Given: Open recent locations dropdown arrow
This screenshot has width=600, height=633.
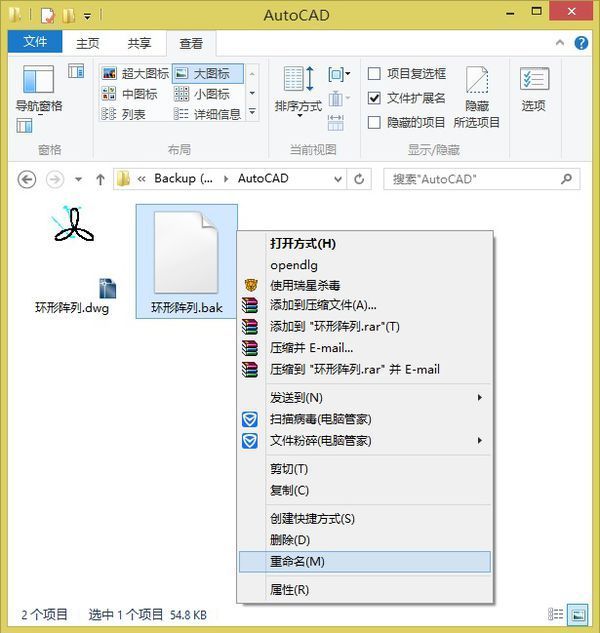Looking at the screenshot, I should pyautogui.click(x=78, y=179).
